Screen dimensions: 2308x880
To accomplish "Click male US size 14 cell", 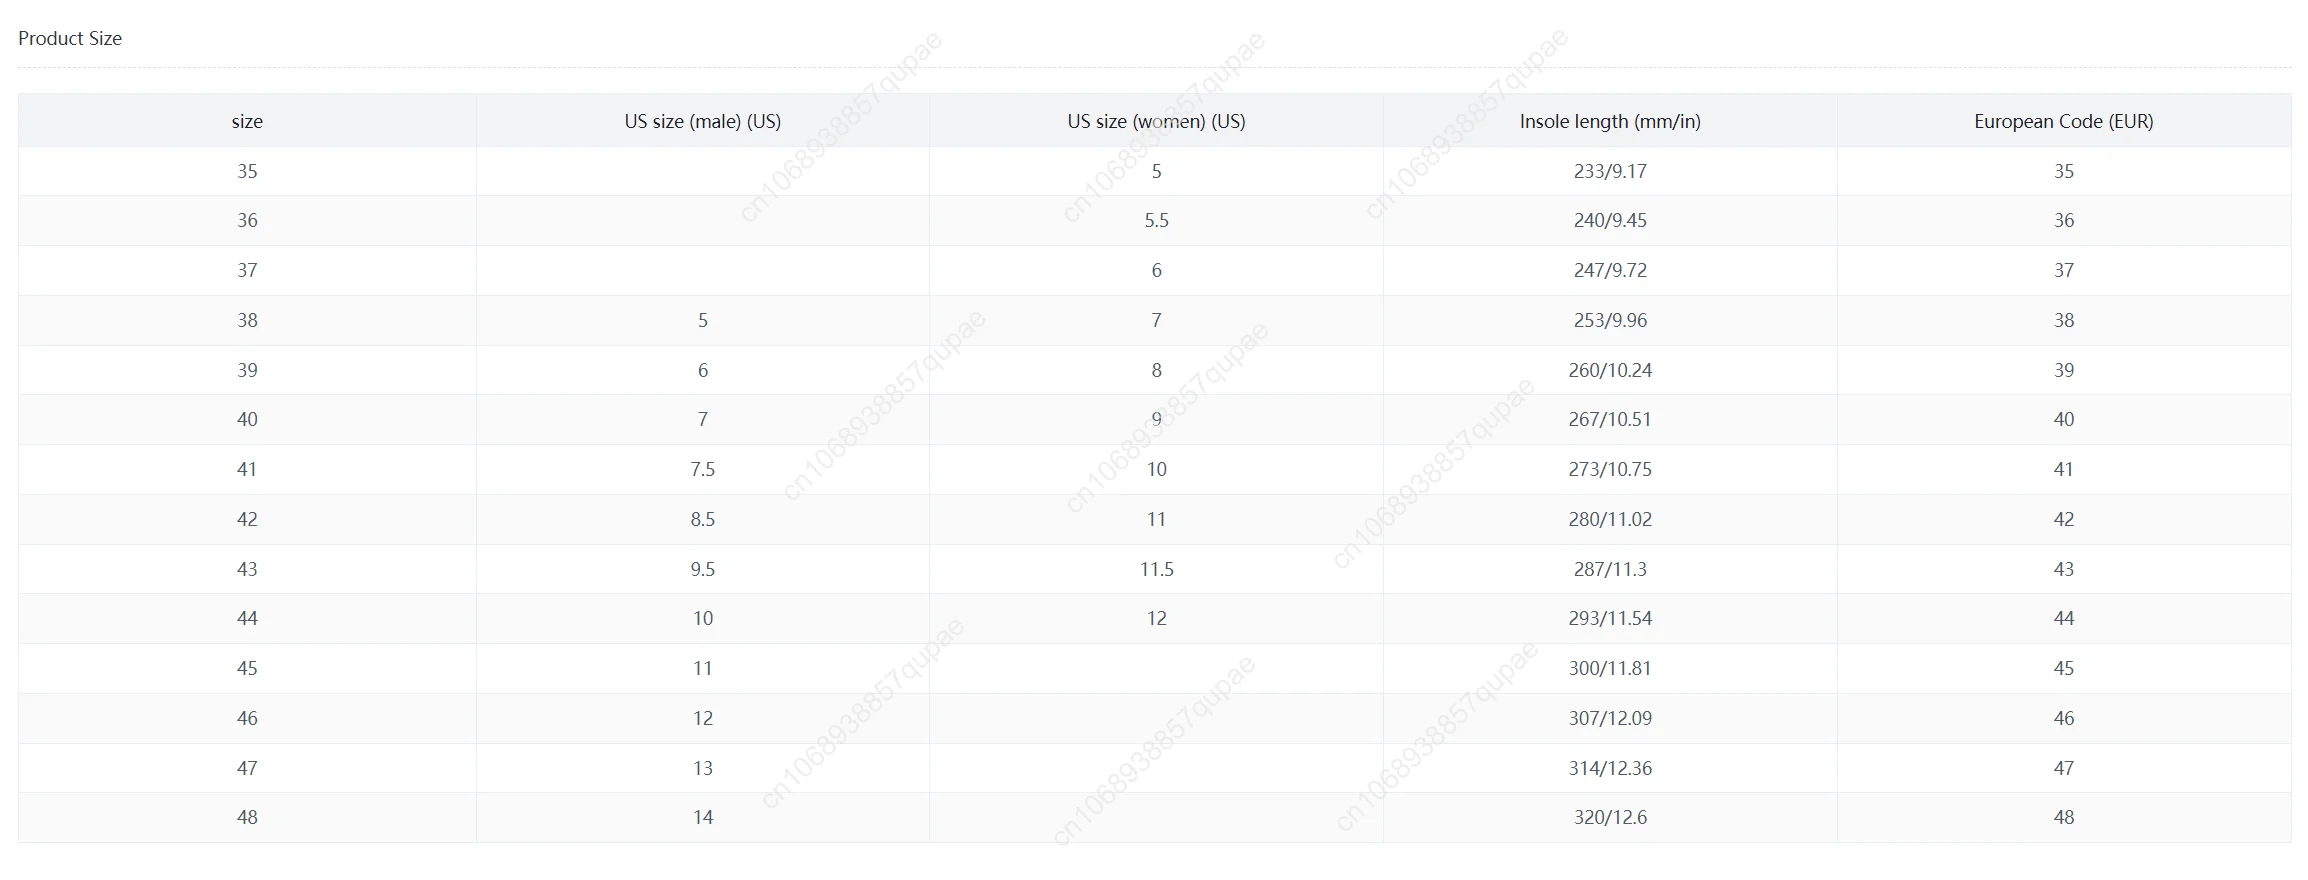I will pos(702,817).
